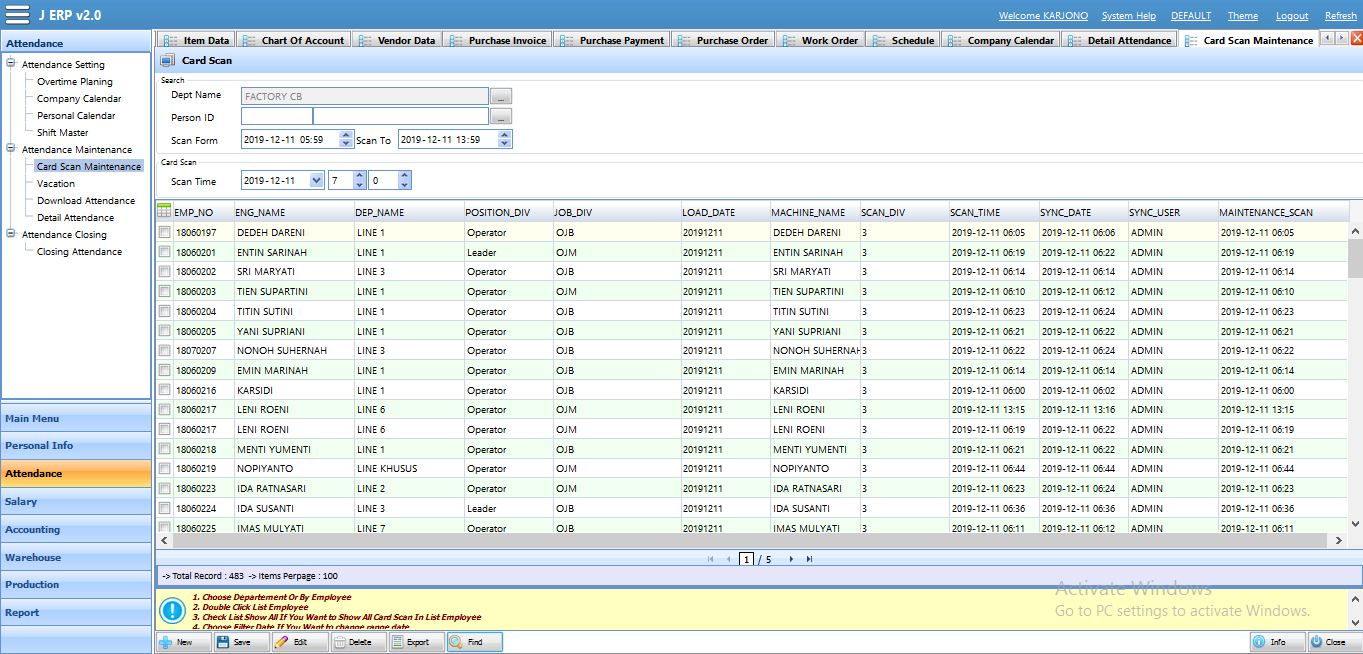Image resolution: width=1363 pixels, height=654 pixels.
Task: Click the Edit pencil button
Action: coord(299,642)
